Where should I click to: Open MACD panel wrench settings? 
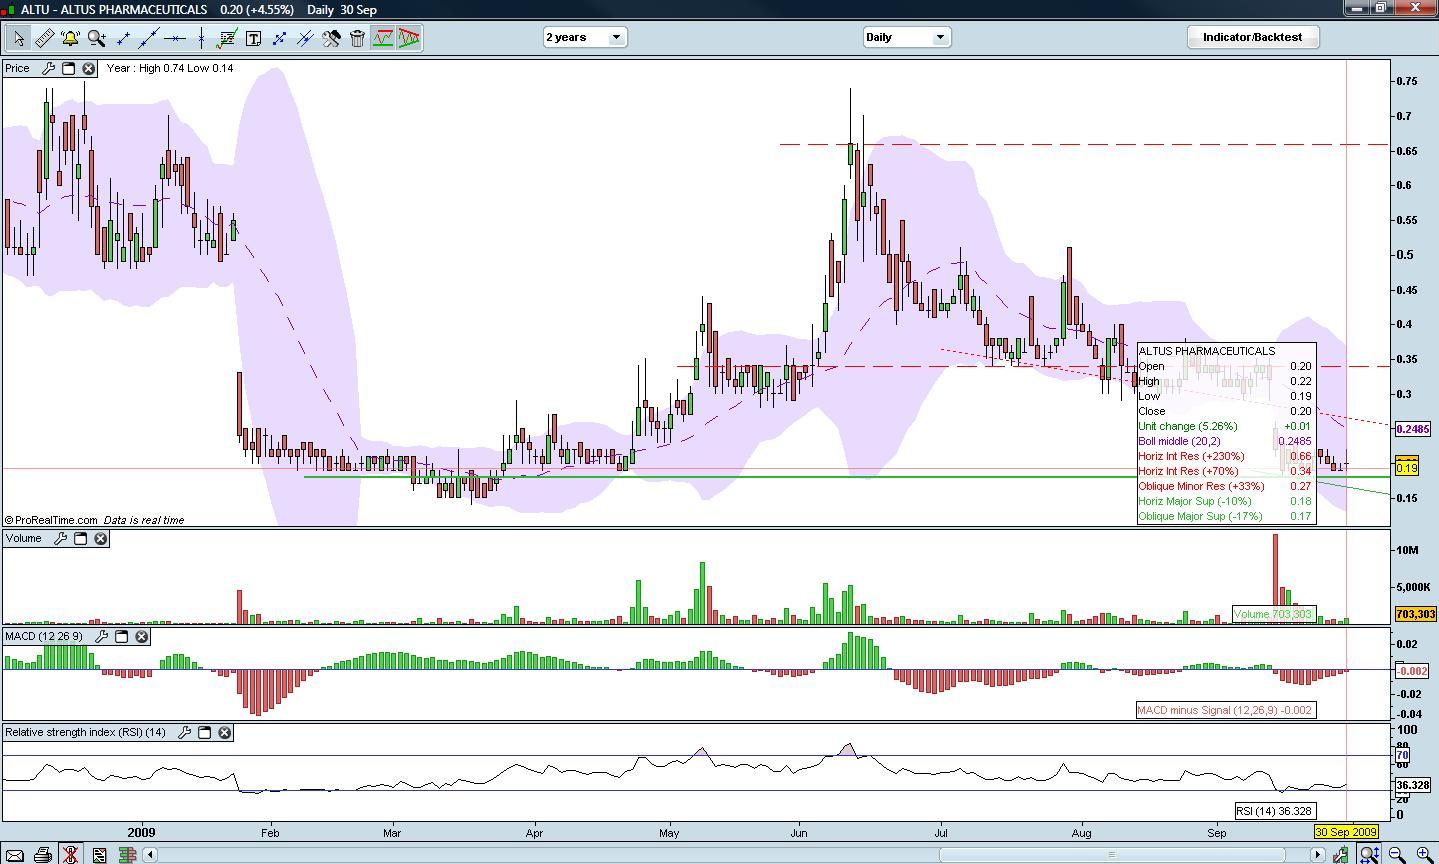101,636
